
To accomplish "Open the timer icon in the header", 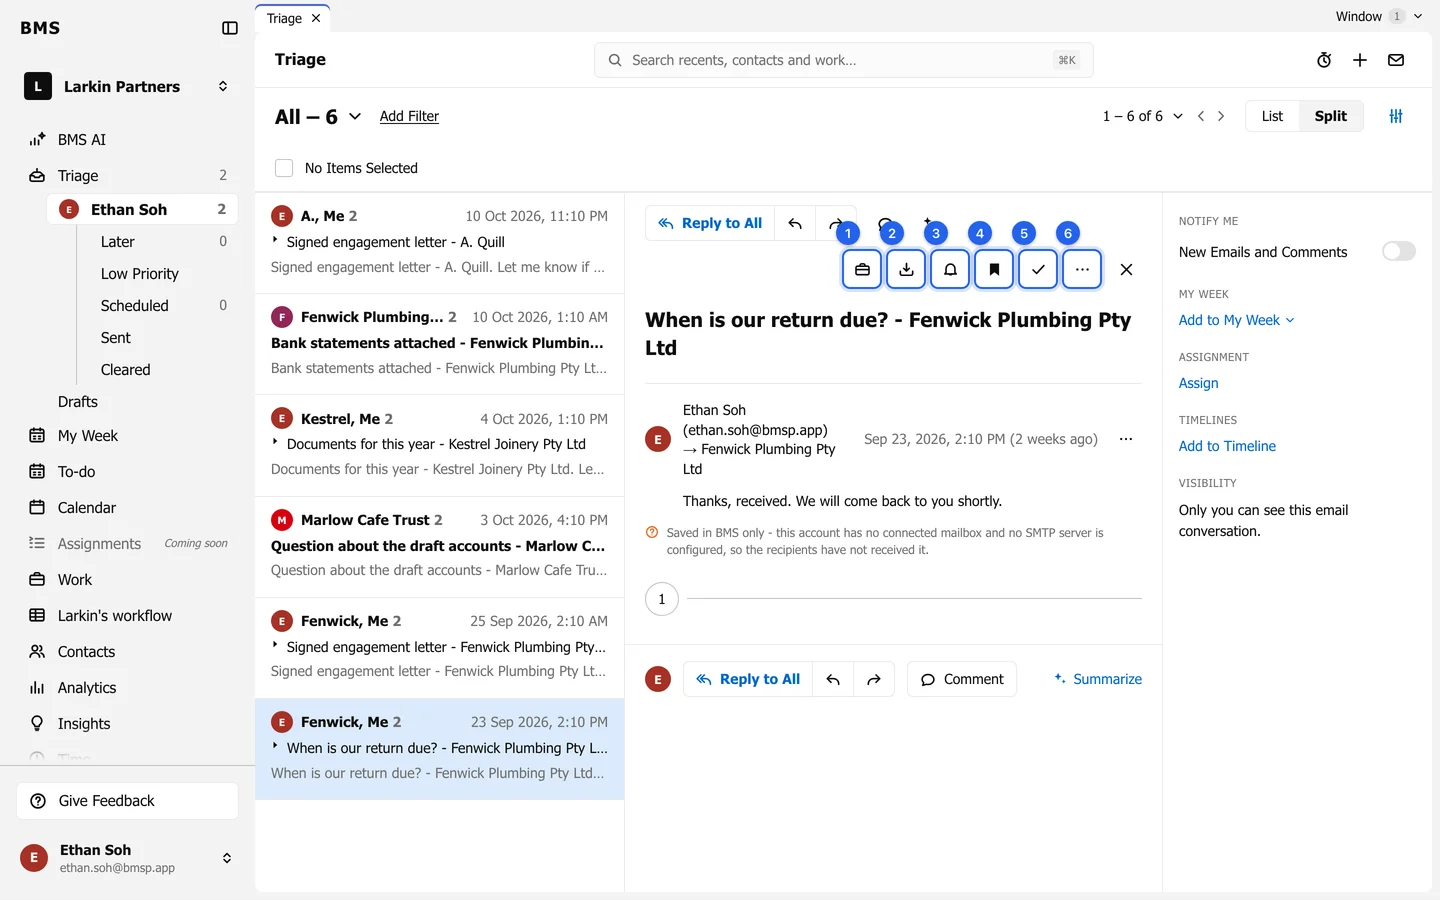I will tap(1324, 60).
